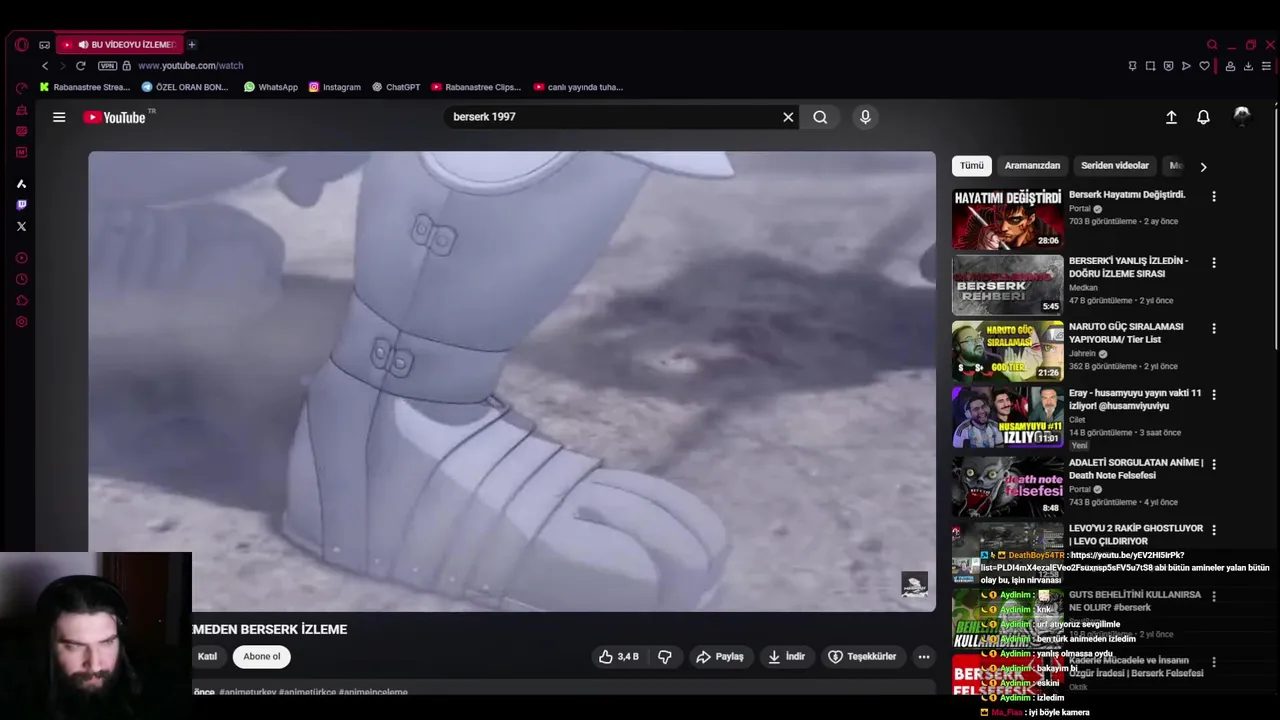
Task: Toggle the VPN badge in address bar
Action: (108, 66)
